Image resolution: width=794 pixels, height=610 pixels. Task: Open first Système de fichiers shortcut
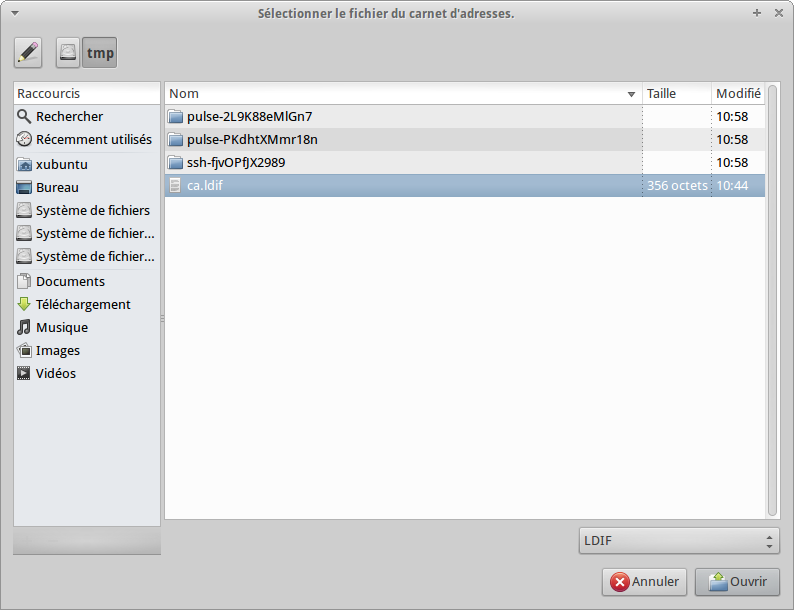[x=92, y=210]
